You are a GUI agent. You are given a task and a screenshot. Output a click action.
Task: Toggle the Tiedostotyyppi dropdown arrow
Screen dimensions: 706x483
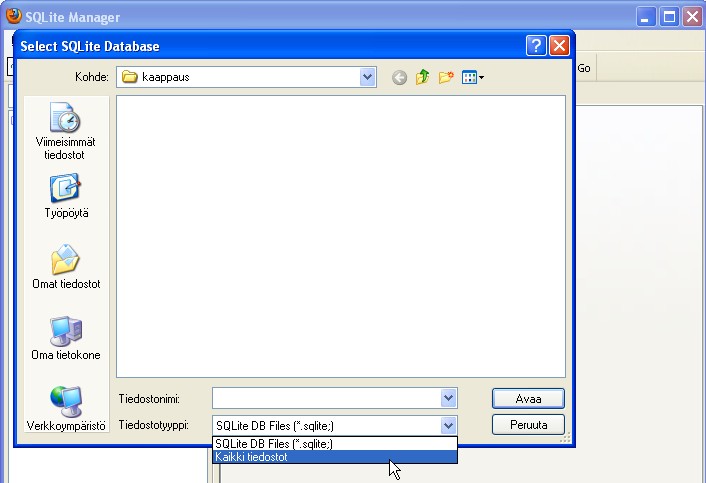coord(448,425)
